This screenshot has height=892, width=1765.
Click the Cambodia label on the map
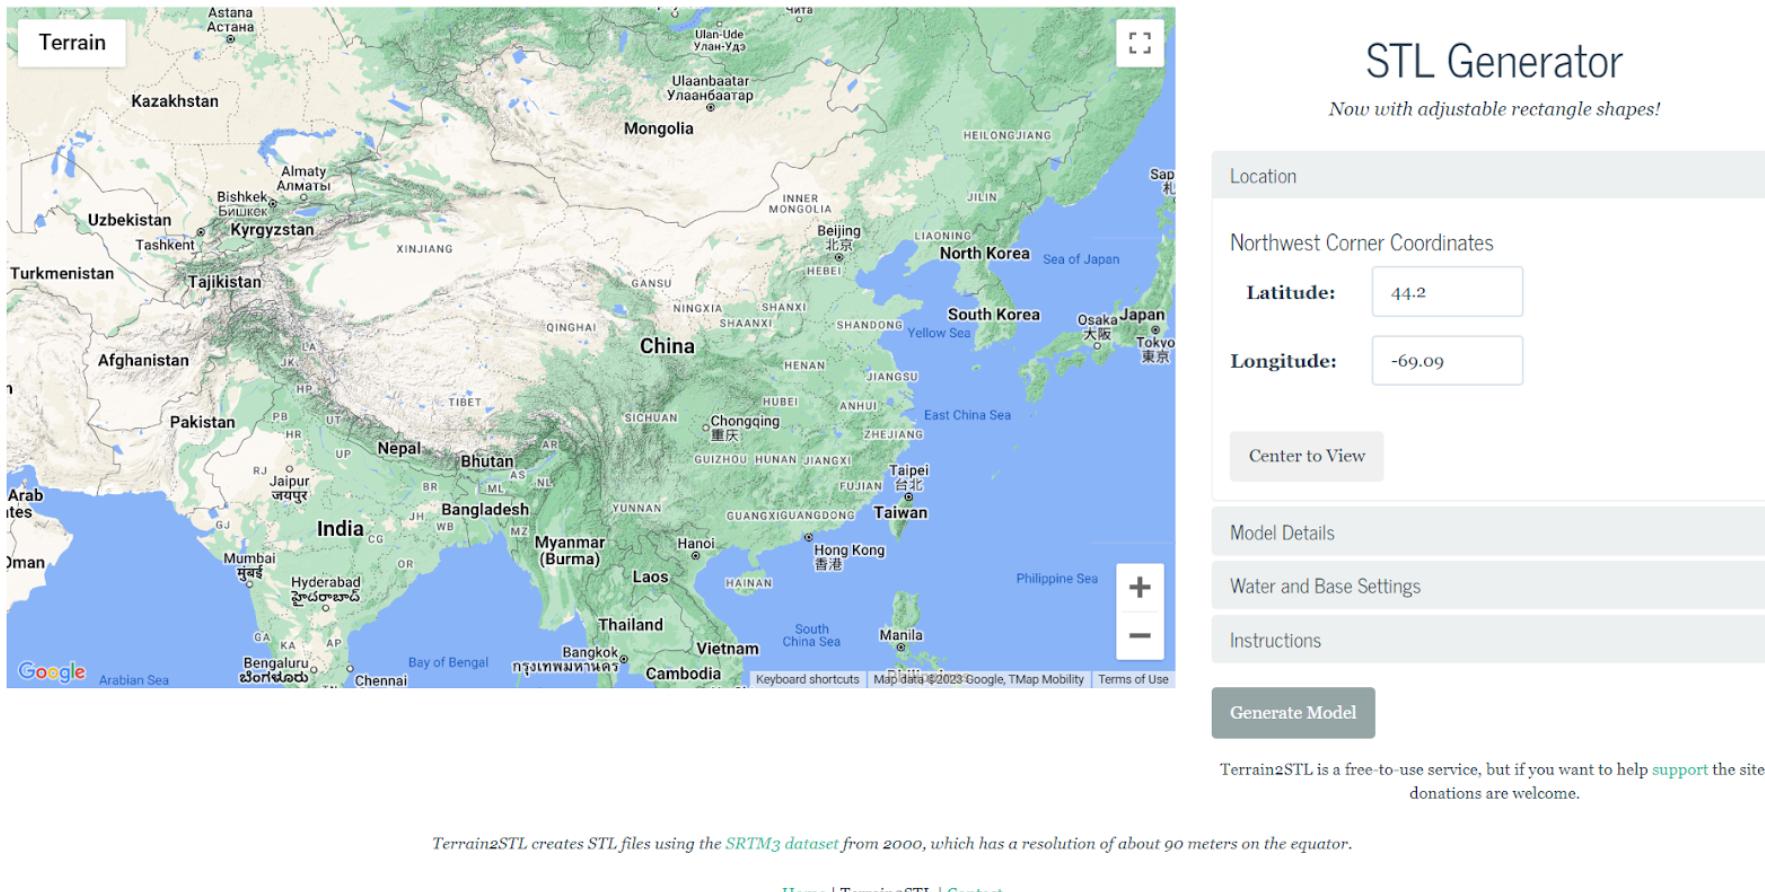(x=683, y=674)
